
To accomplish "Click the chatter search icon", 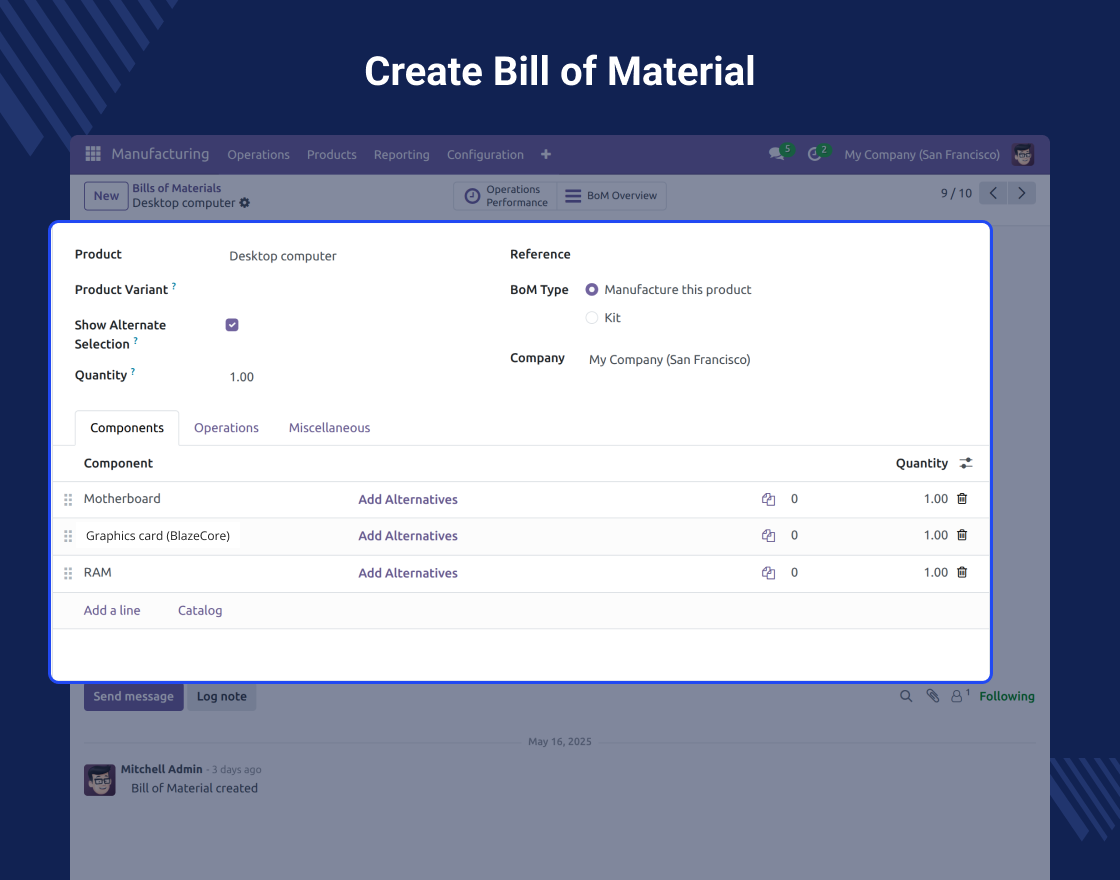I will point(906,696).
